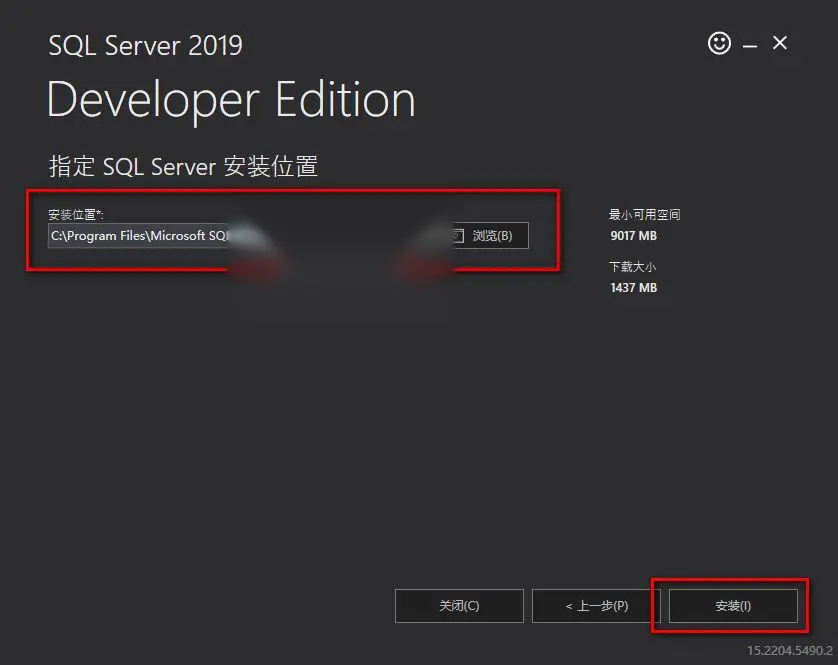Click the 最小可用空间 label

(645, 214)
